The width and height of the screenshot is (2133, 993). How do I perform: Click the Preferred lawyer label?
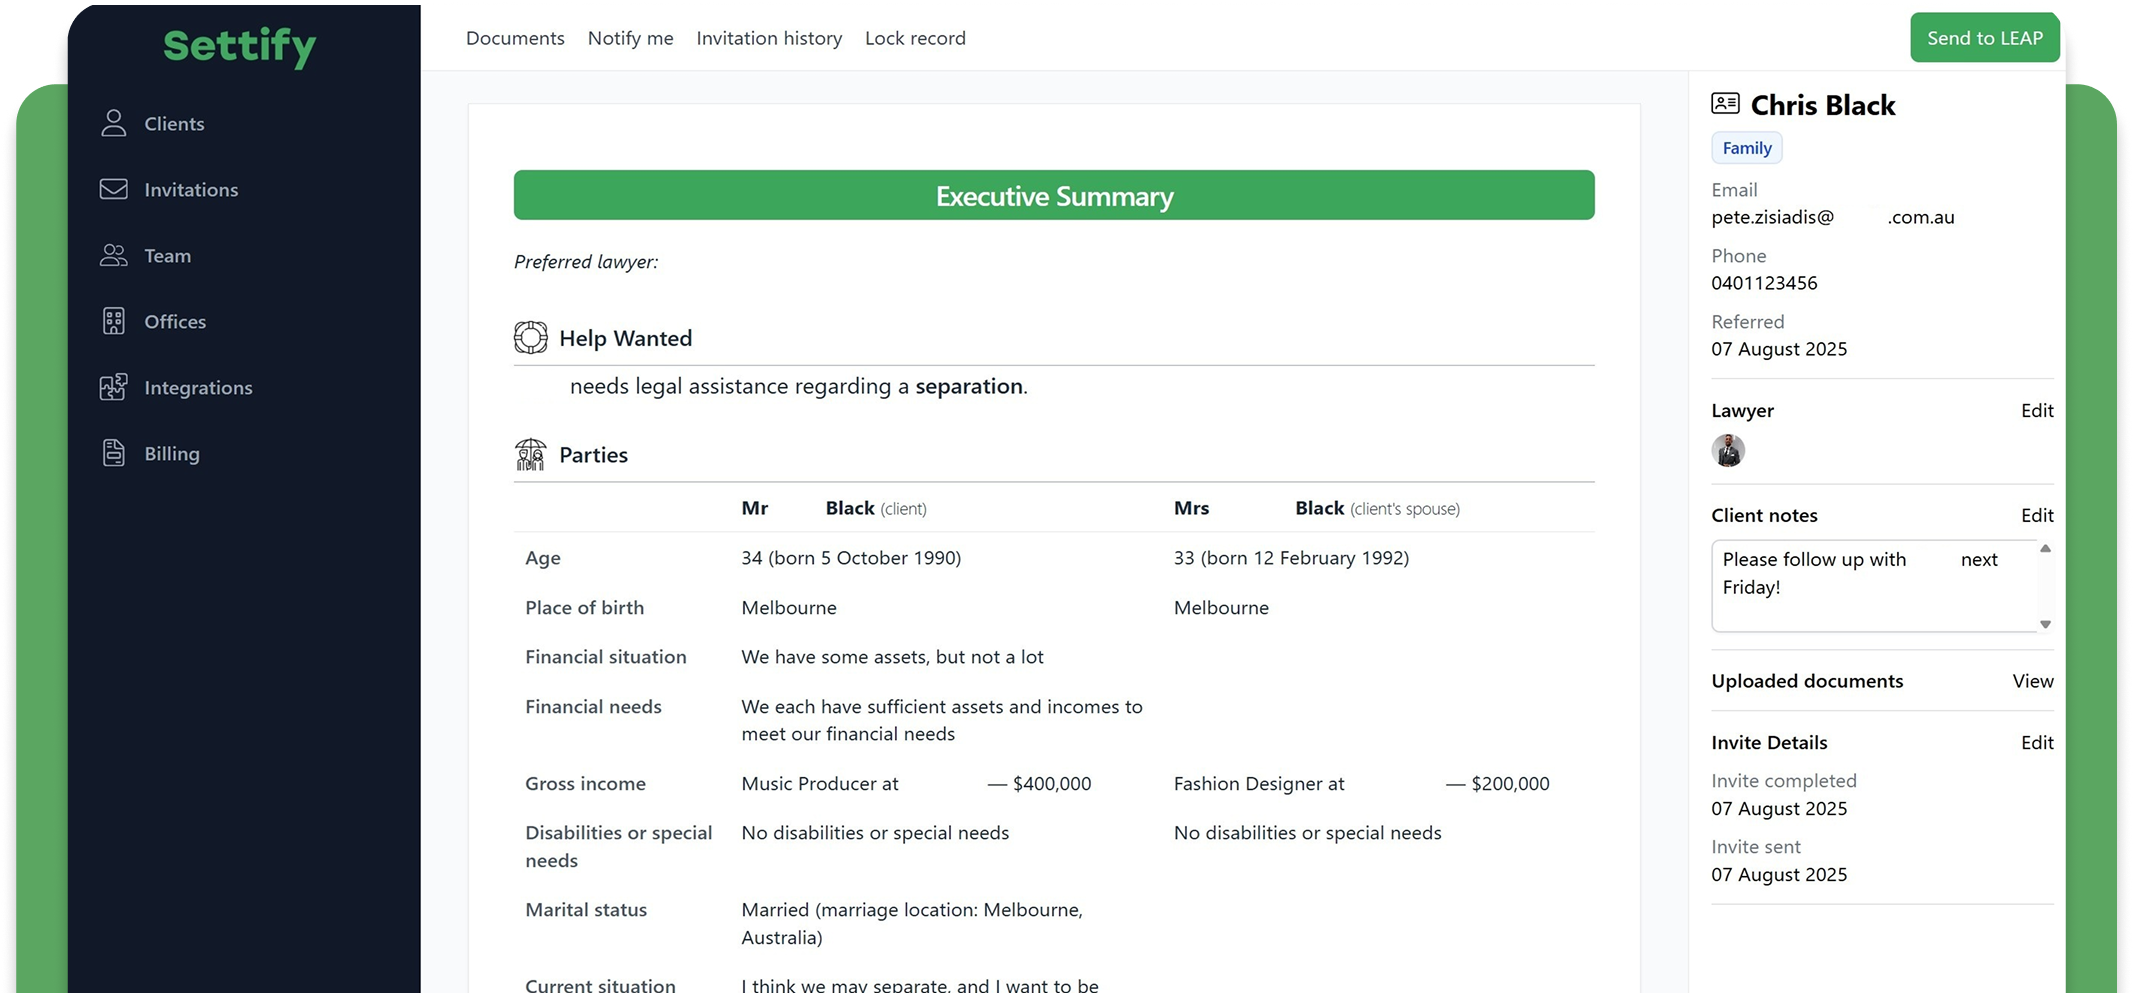586,262
